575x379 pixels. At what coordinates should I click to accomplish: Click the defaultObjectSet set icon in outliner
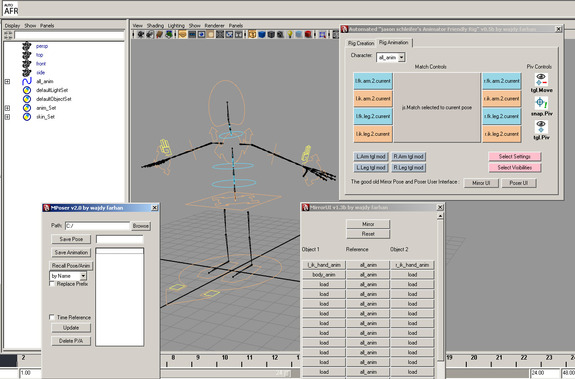coord(27,99)
